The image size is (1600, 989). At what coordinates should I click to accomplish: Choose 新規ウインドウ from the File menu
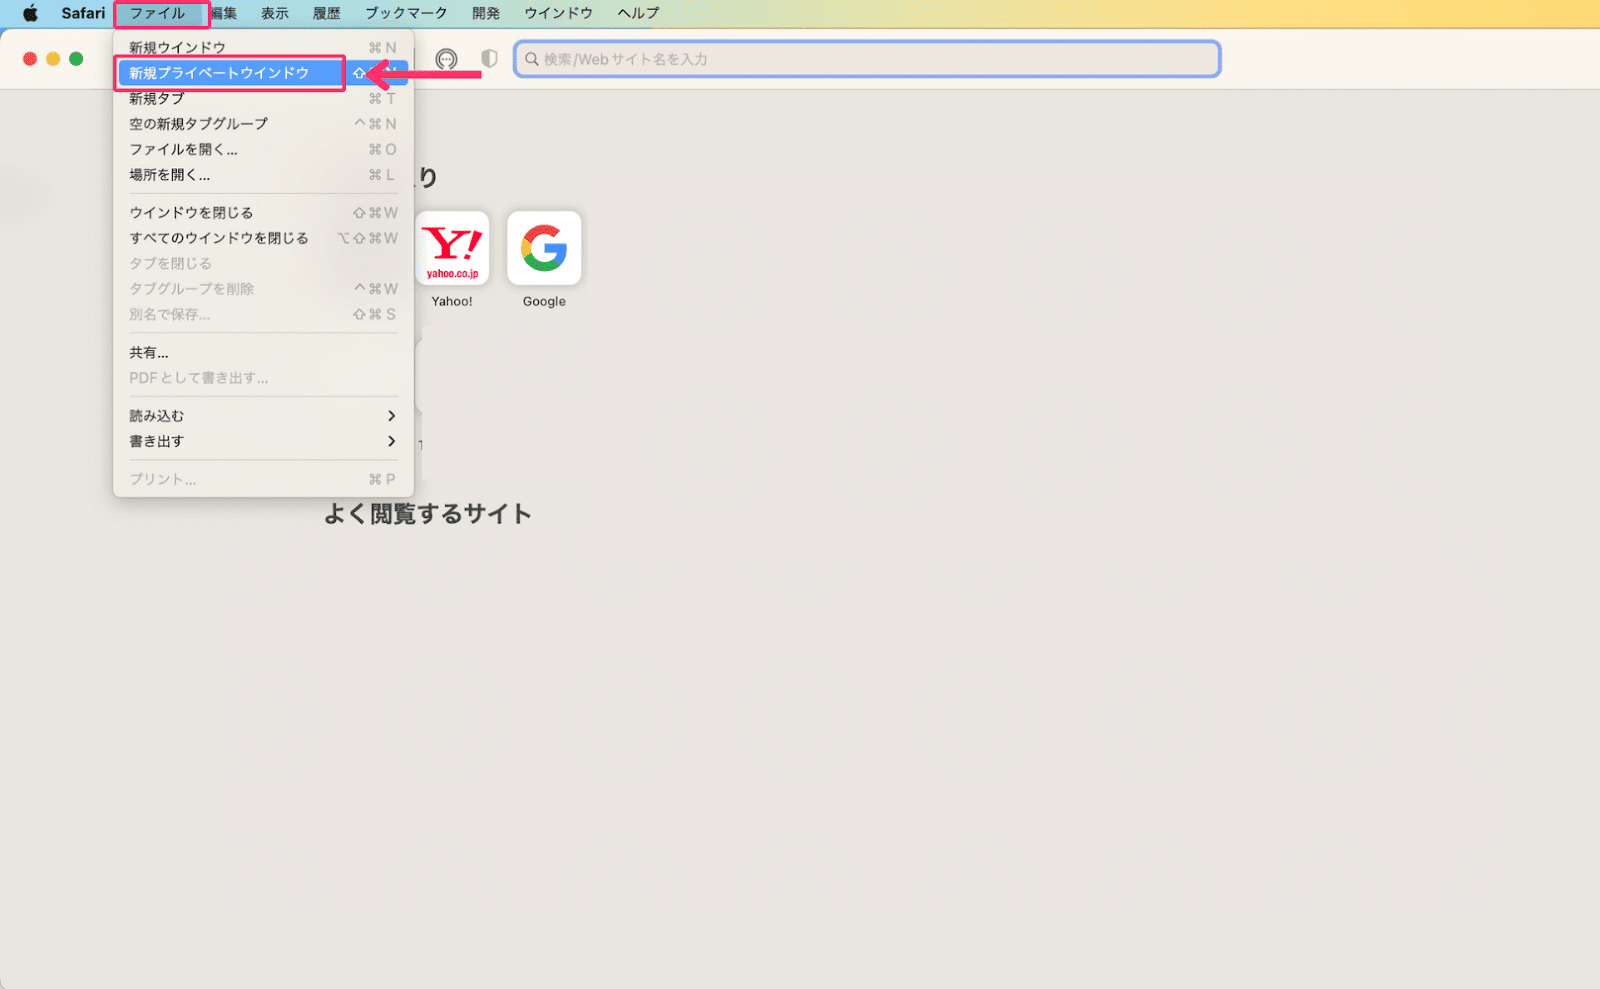tap(263, 48)
